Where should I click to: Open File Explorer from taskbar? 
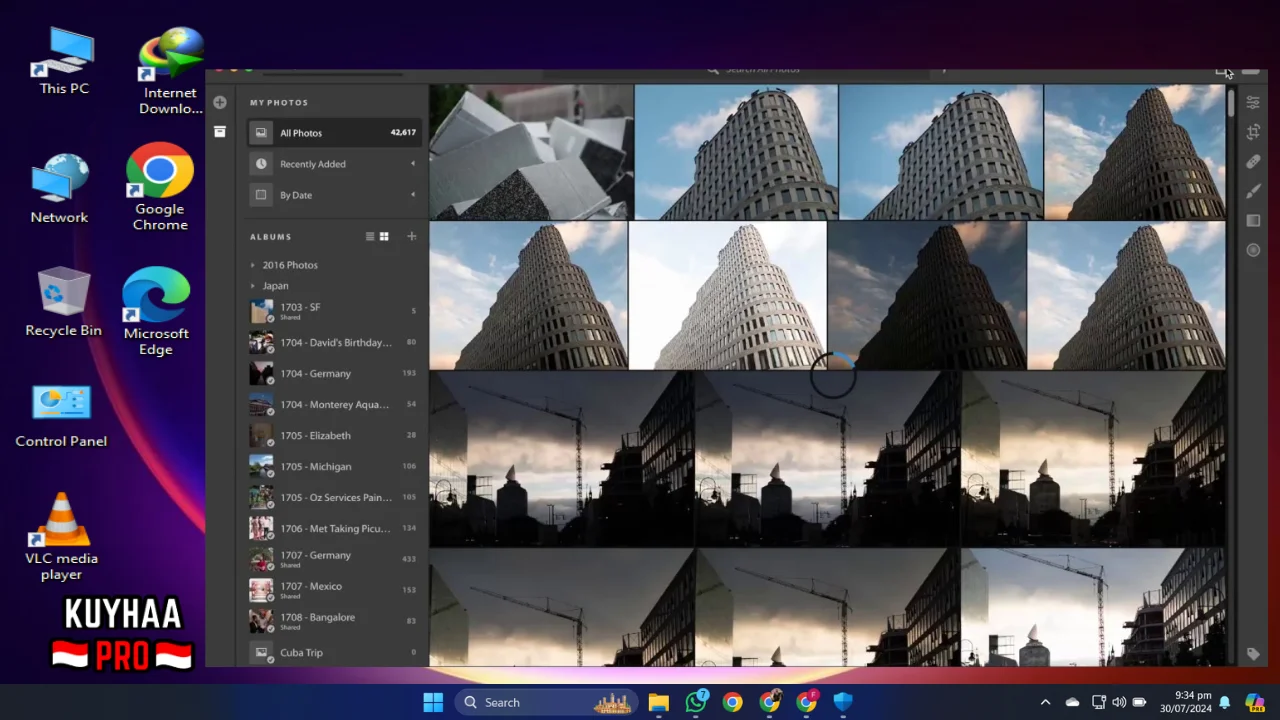(658, 702)
